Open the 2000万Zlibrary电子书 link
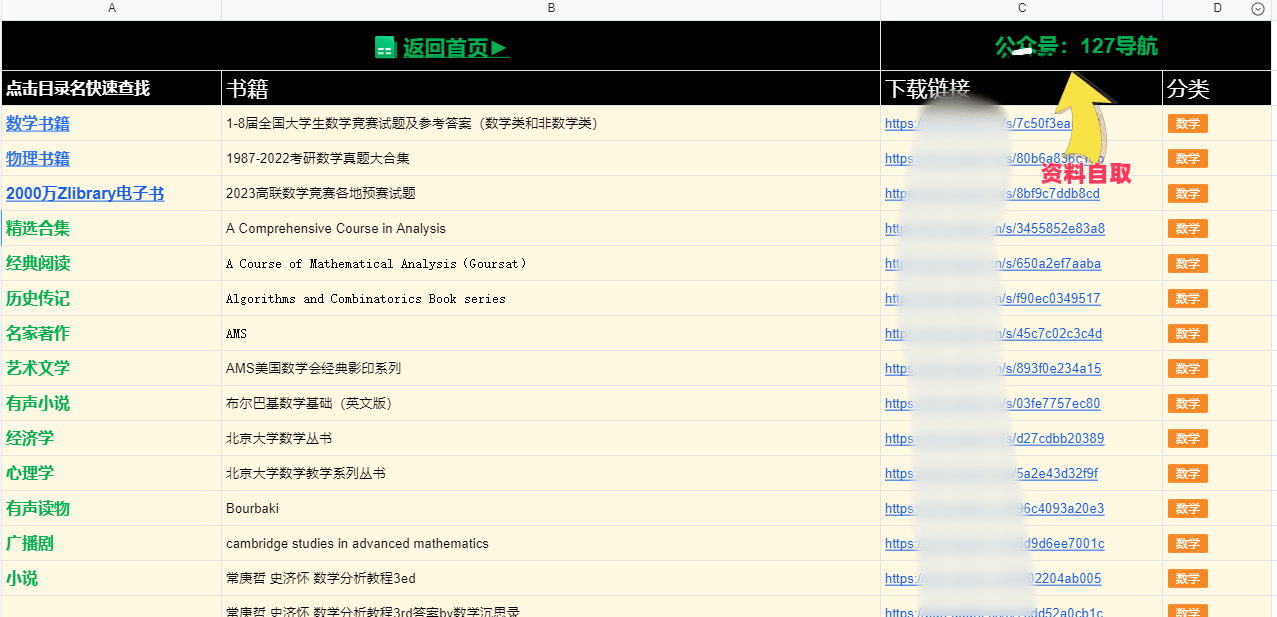 click(x=85, y=194)
